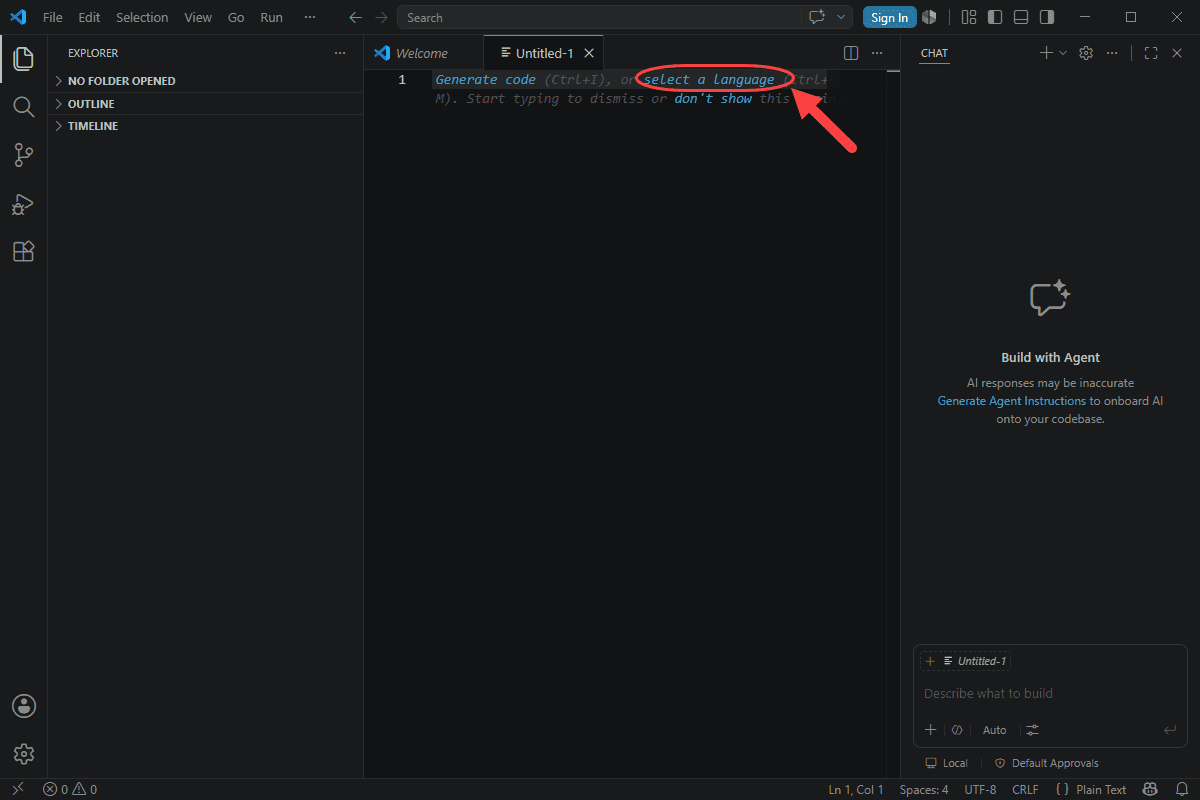
Task: Go back with the left arrow
Action: [355, 17]
